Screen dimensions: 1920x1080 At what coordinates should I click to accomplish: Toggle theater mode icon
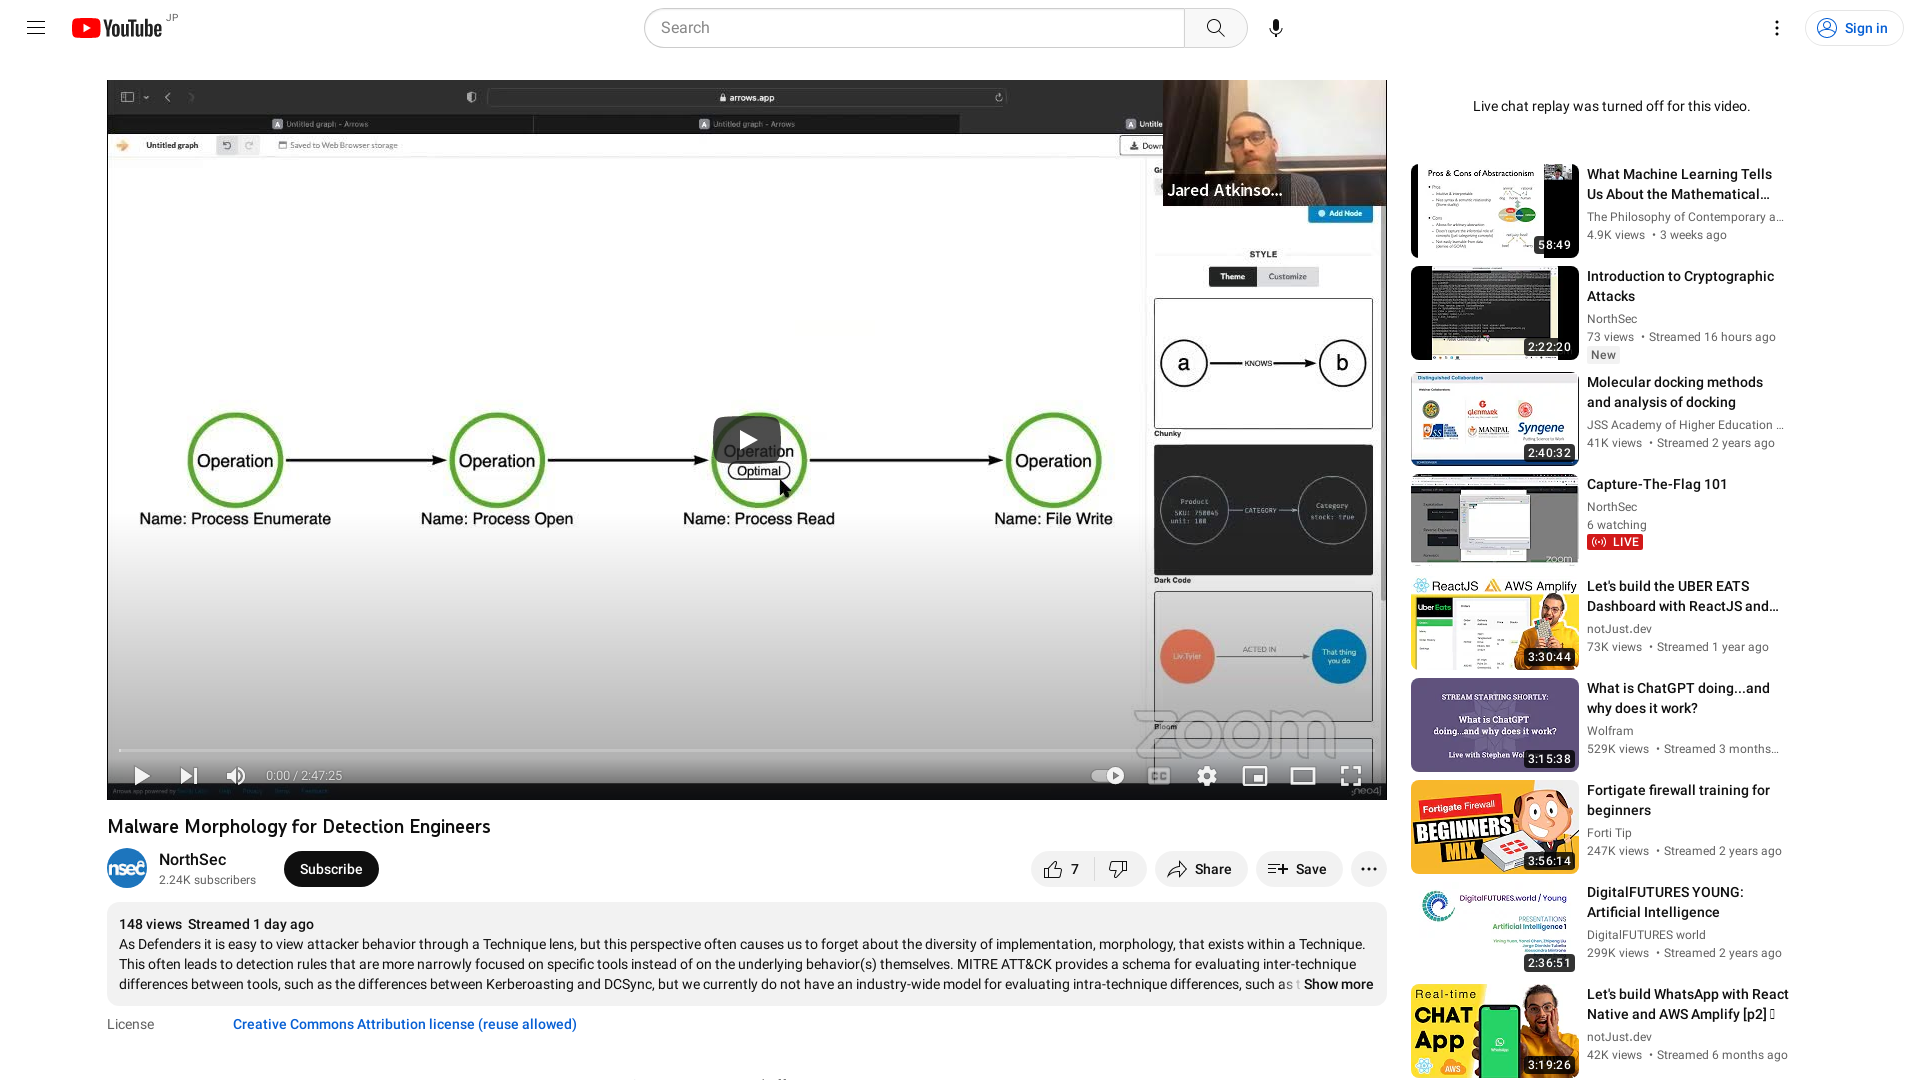1302,775
